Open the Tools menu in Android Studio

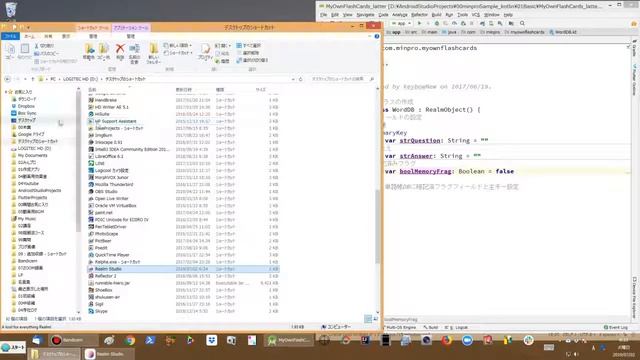(x=462, y=15)
